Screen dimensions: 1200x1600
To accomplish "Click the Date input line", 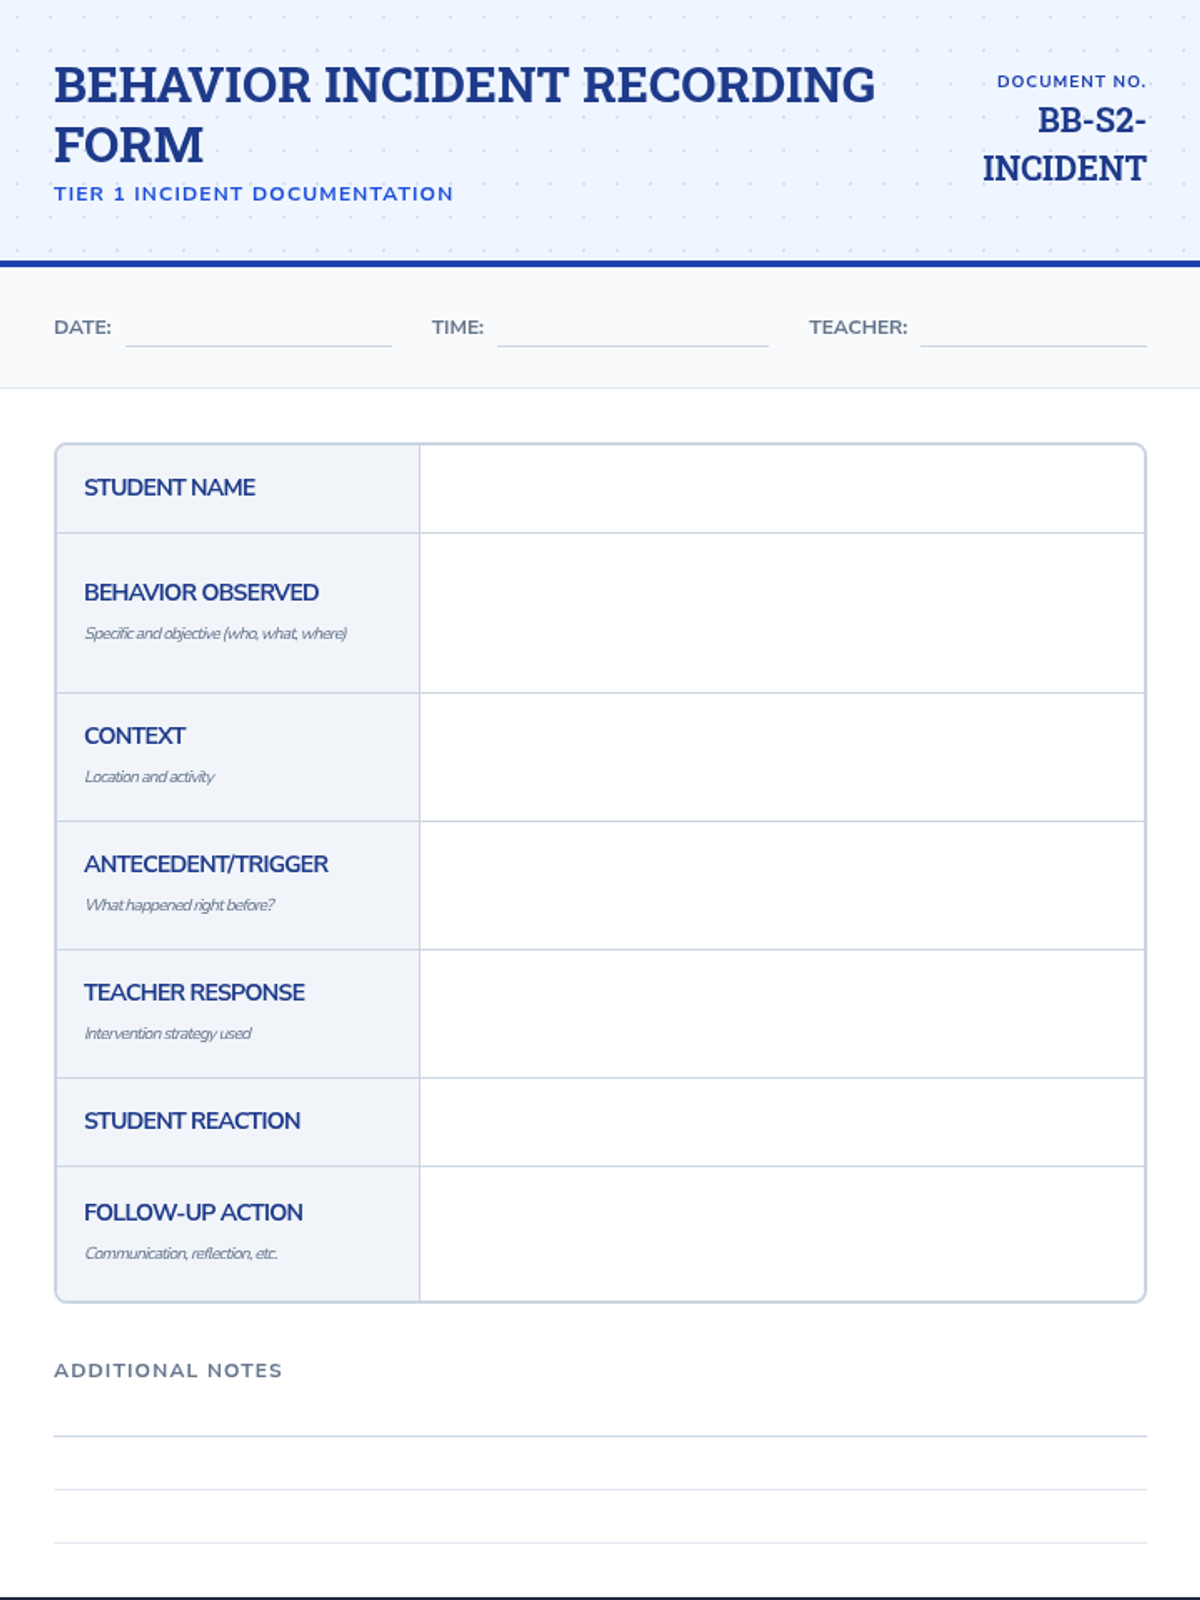I will pos(258,330).
